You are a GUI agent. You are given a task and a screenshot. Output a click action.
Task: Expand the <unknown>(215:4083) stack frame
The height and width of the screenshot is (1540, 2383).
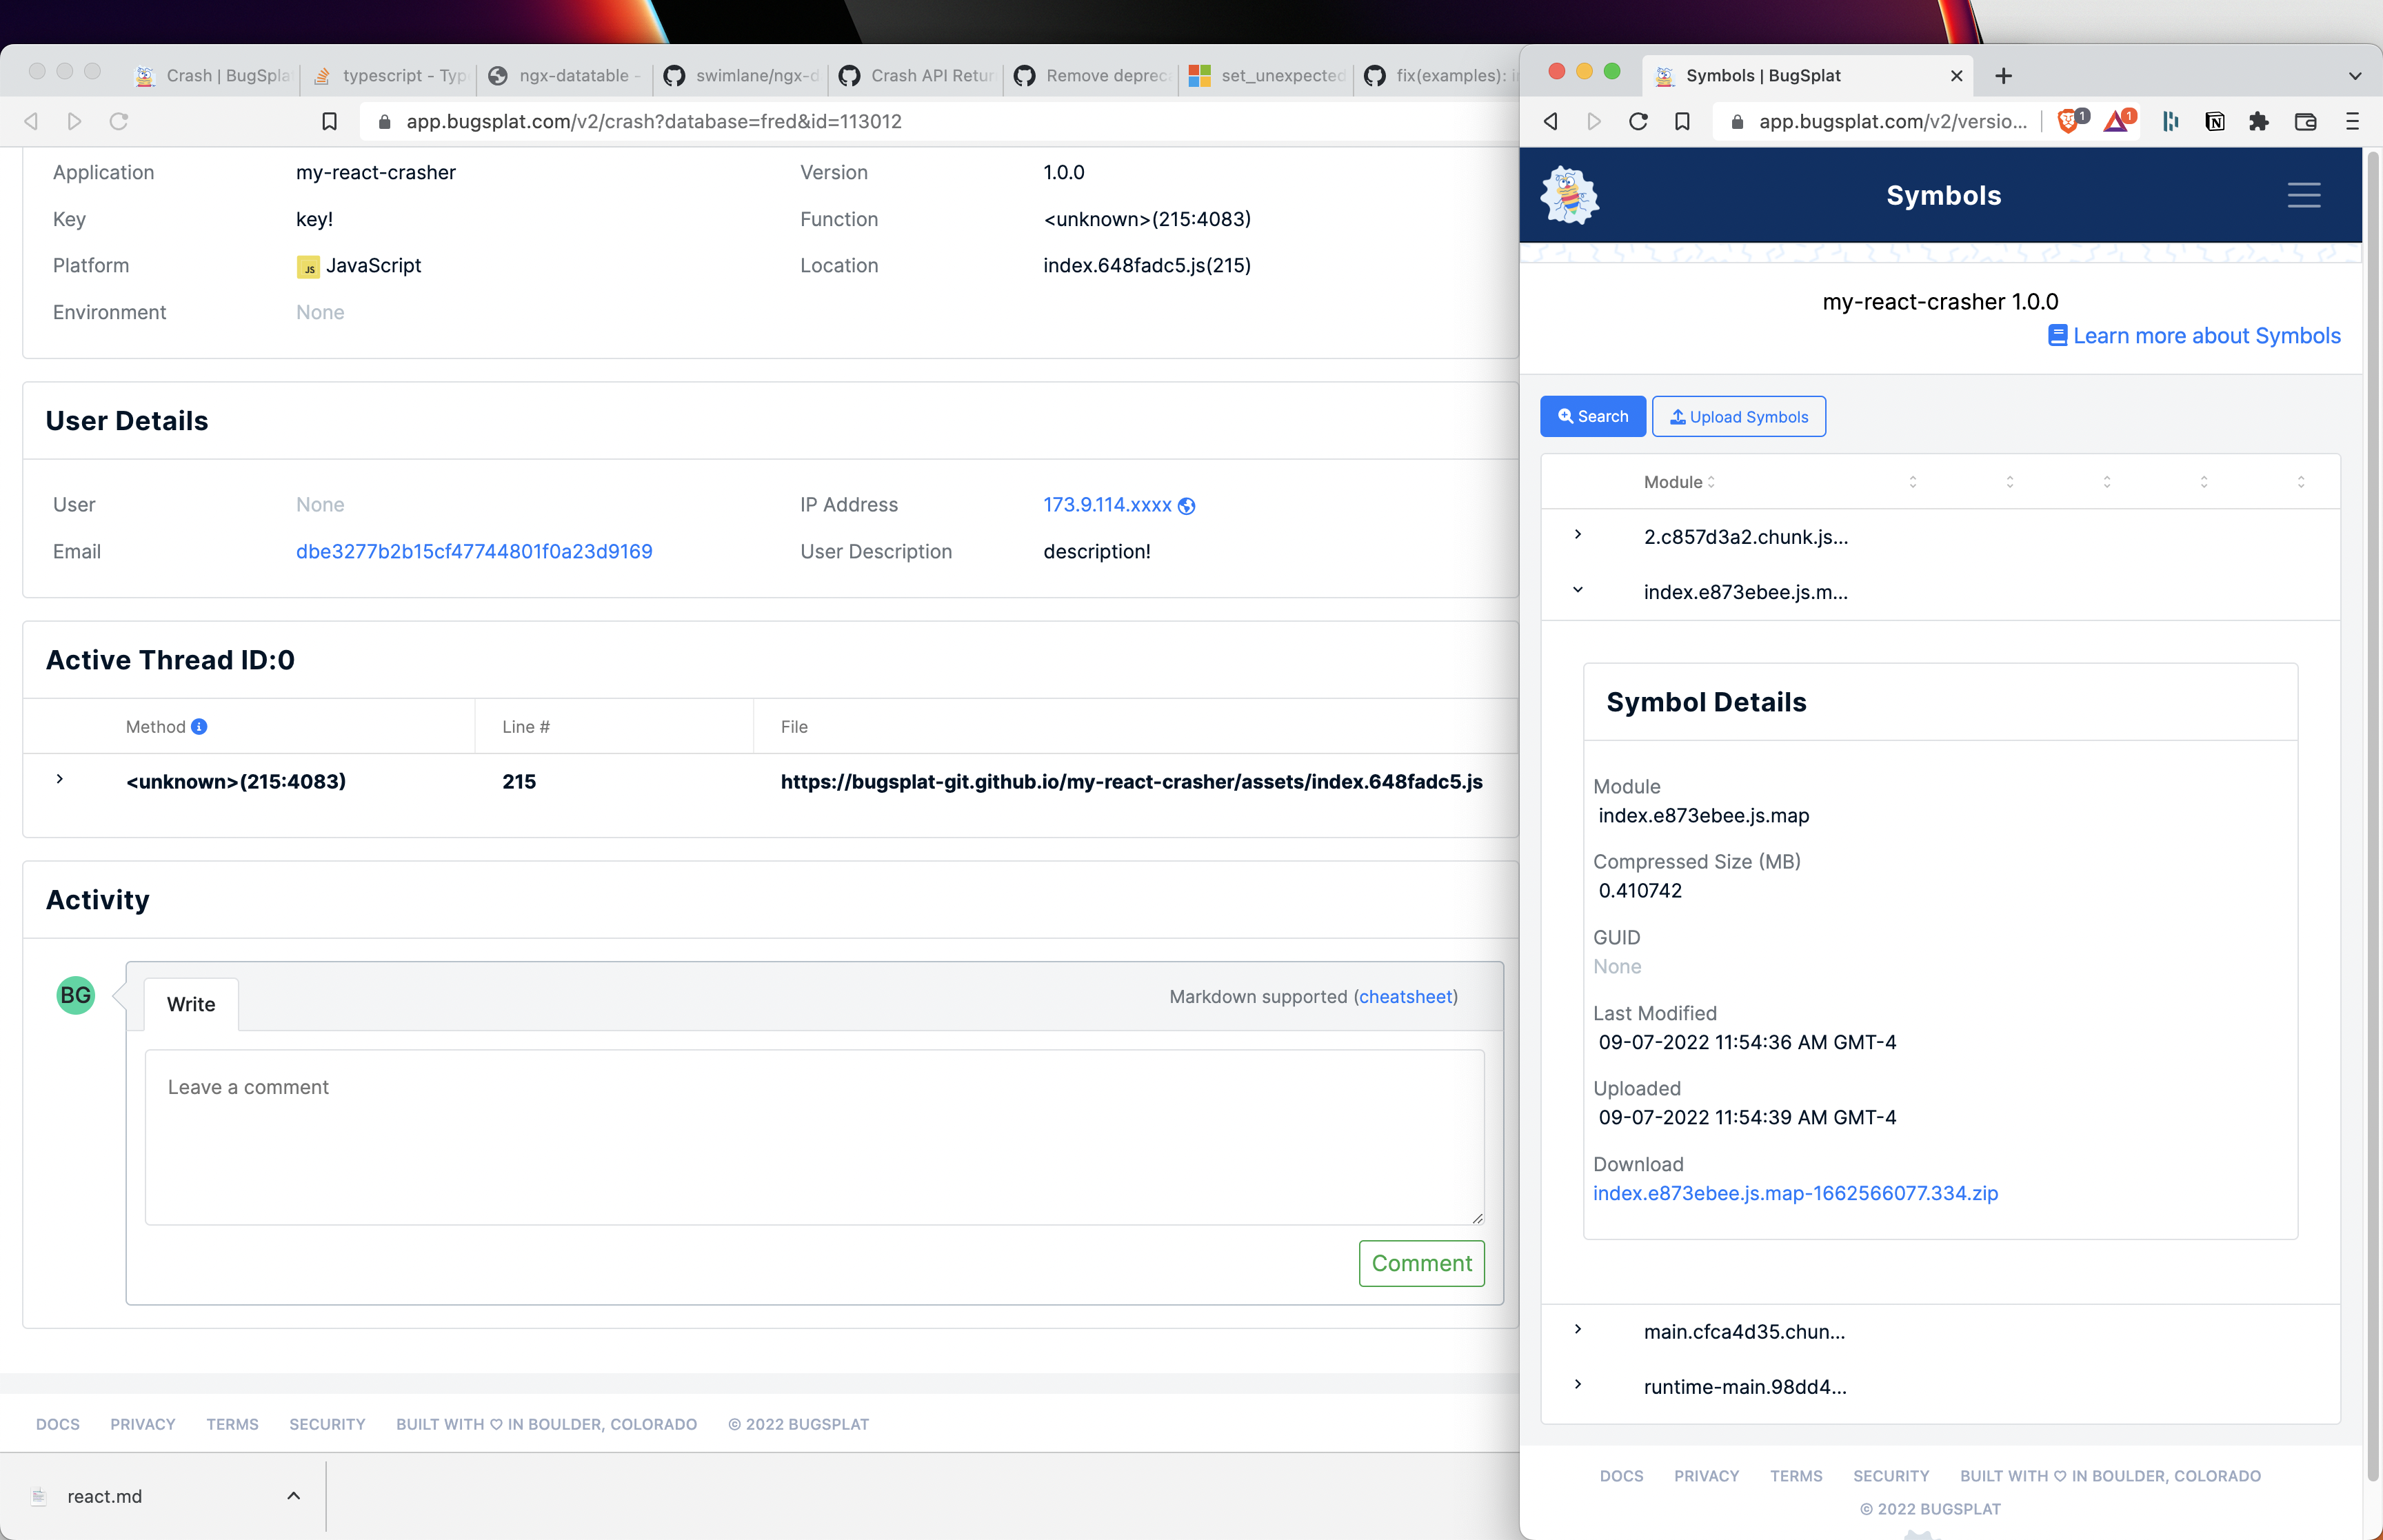click(x=60, y=779)
